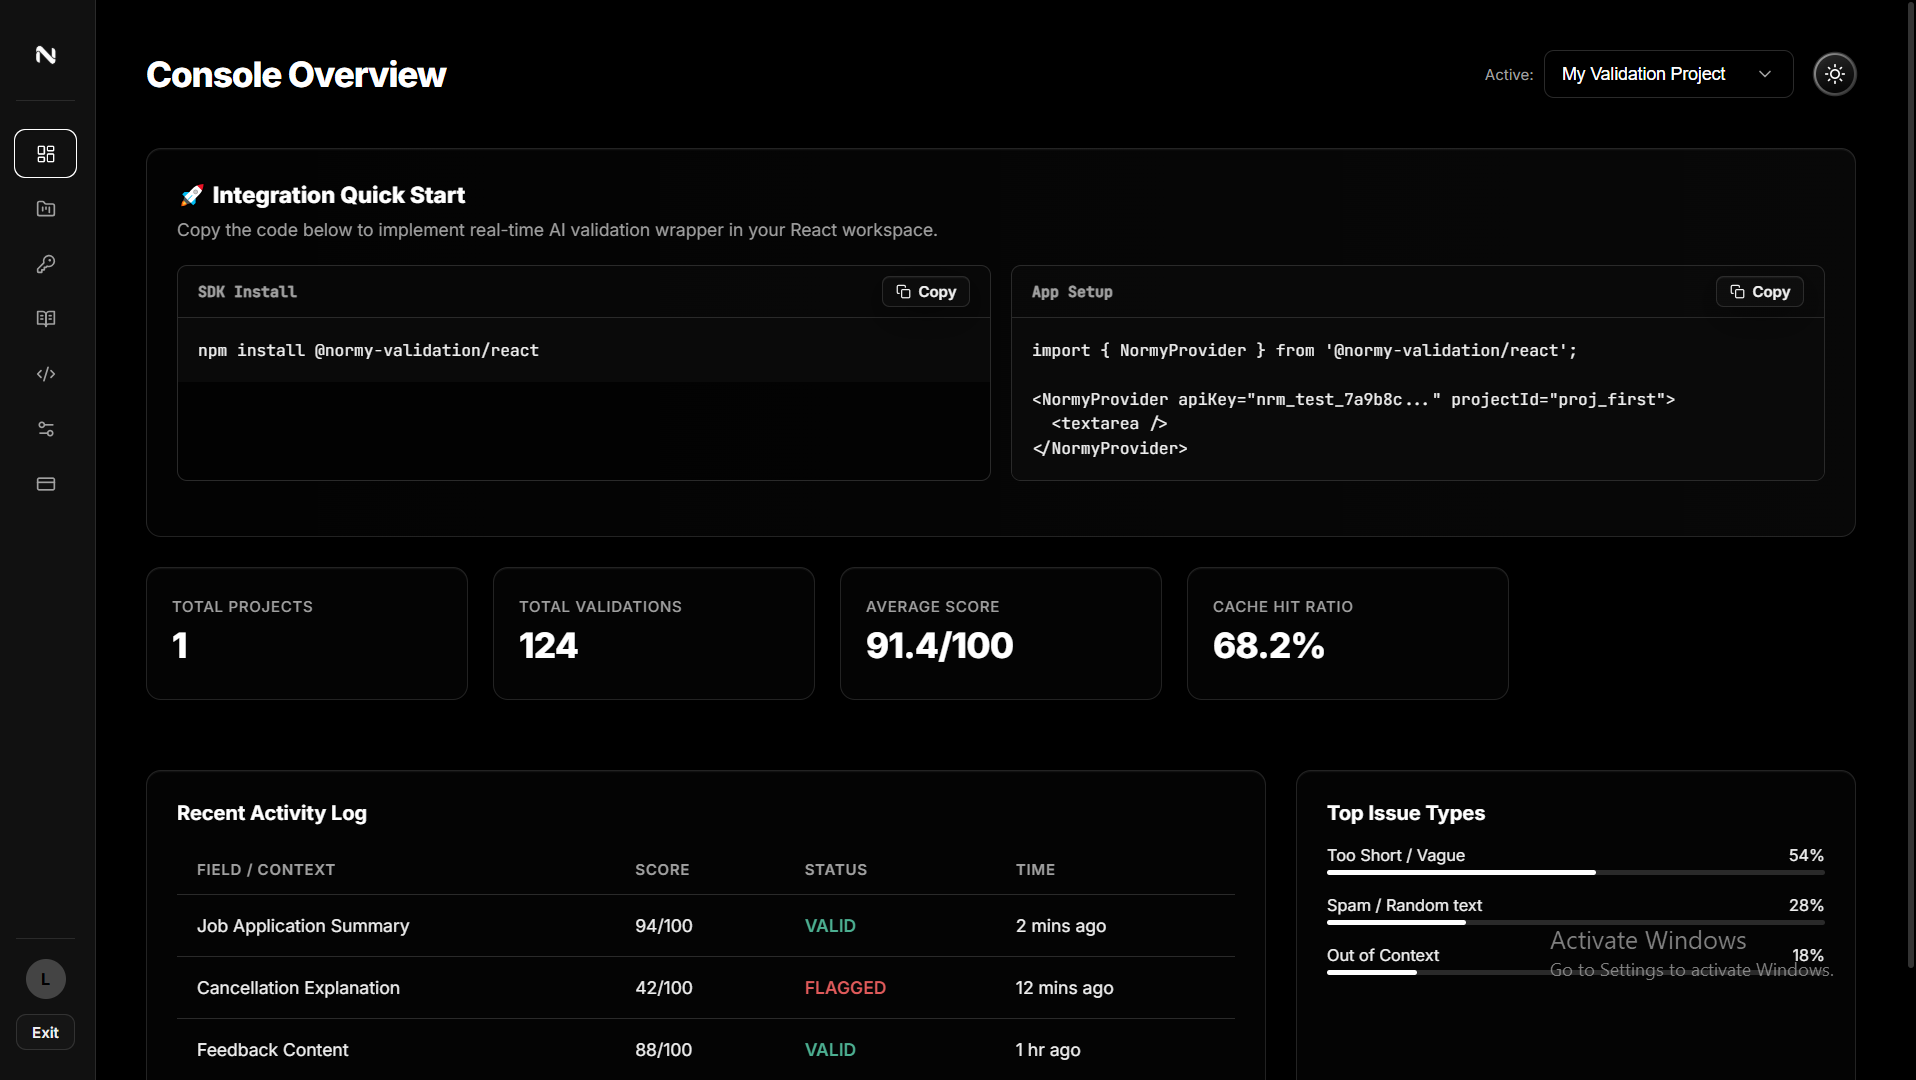Viewport: 1916px width, 1080px height.
Task: Click the Too Short / Vague progress bar
Action: pos(1575,873)
